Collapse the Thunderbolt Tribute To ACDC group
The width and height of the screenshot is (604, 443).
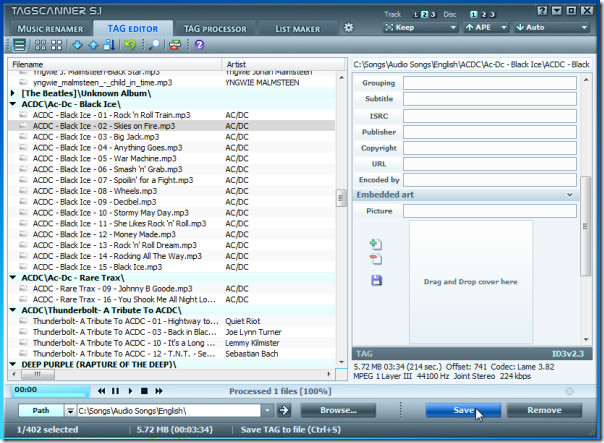point(13,310)
